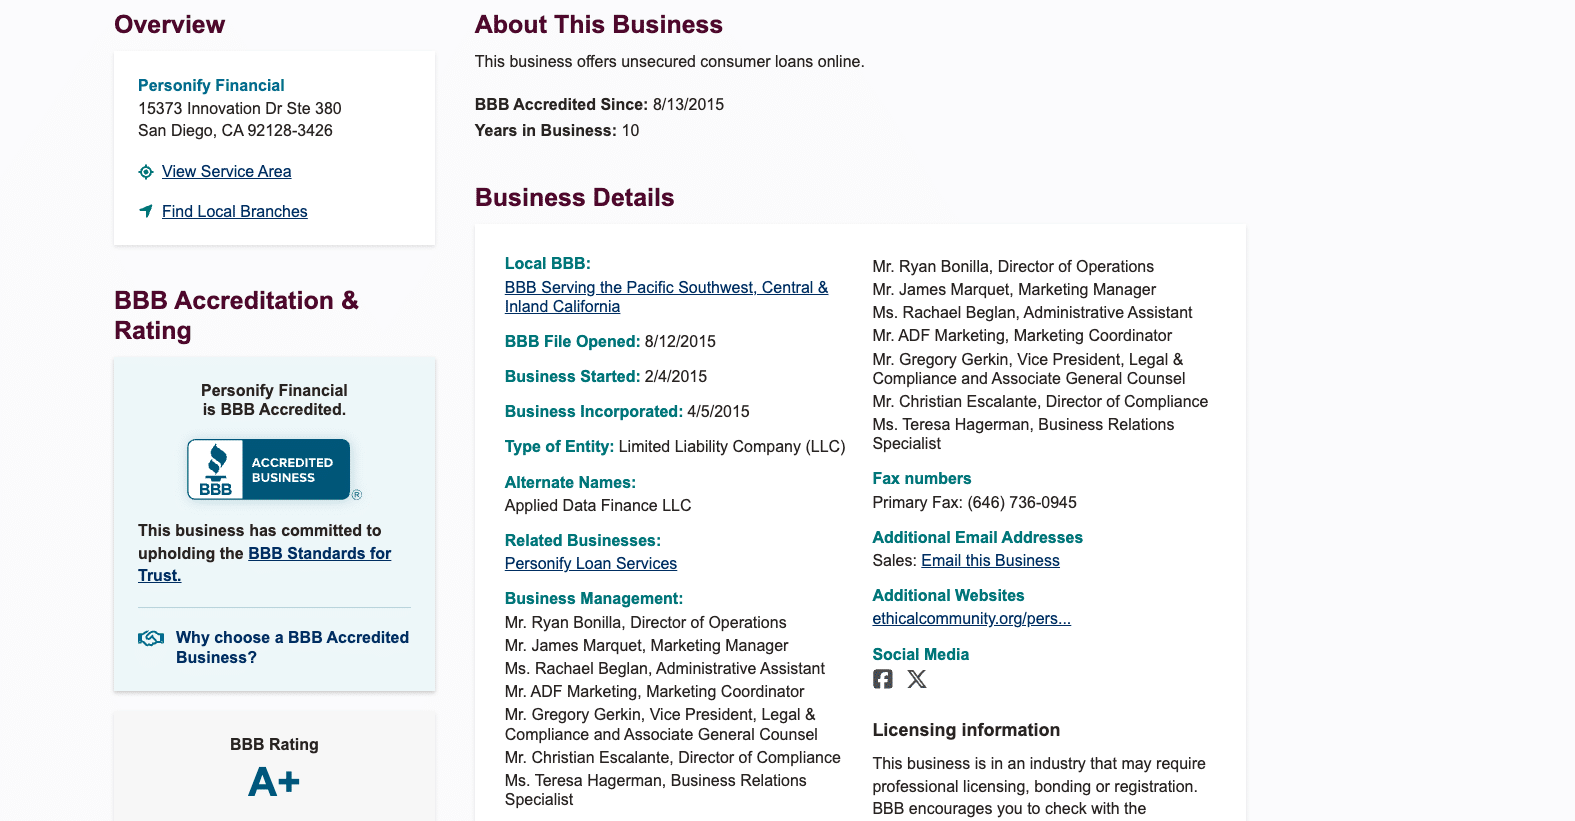Image resolution: width=1575 pixels, height=821 pixels.
Task: Open the ethicalcommunity.org additional website
Action: pos(971,618)
